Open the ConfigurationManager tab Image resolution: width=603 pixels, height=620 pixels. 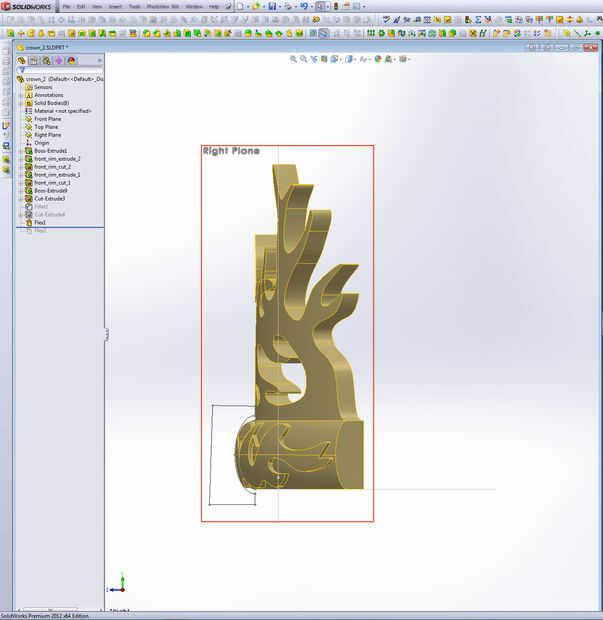[x=47, y=60]
